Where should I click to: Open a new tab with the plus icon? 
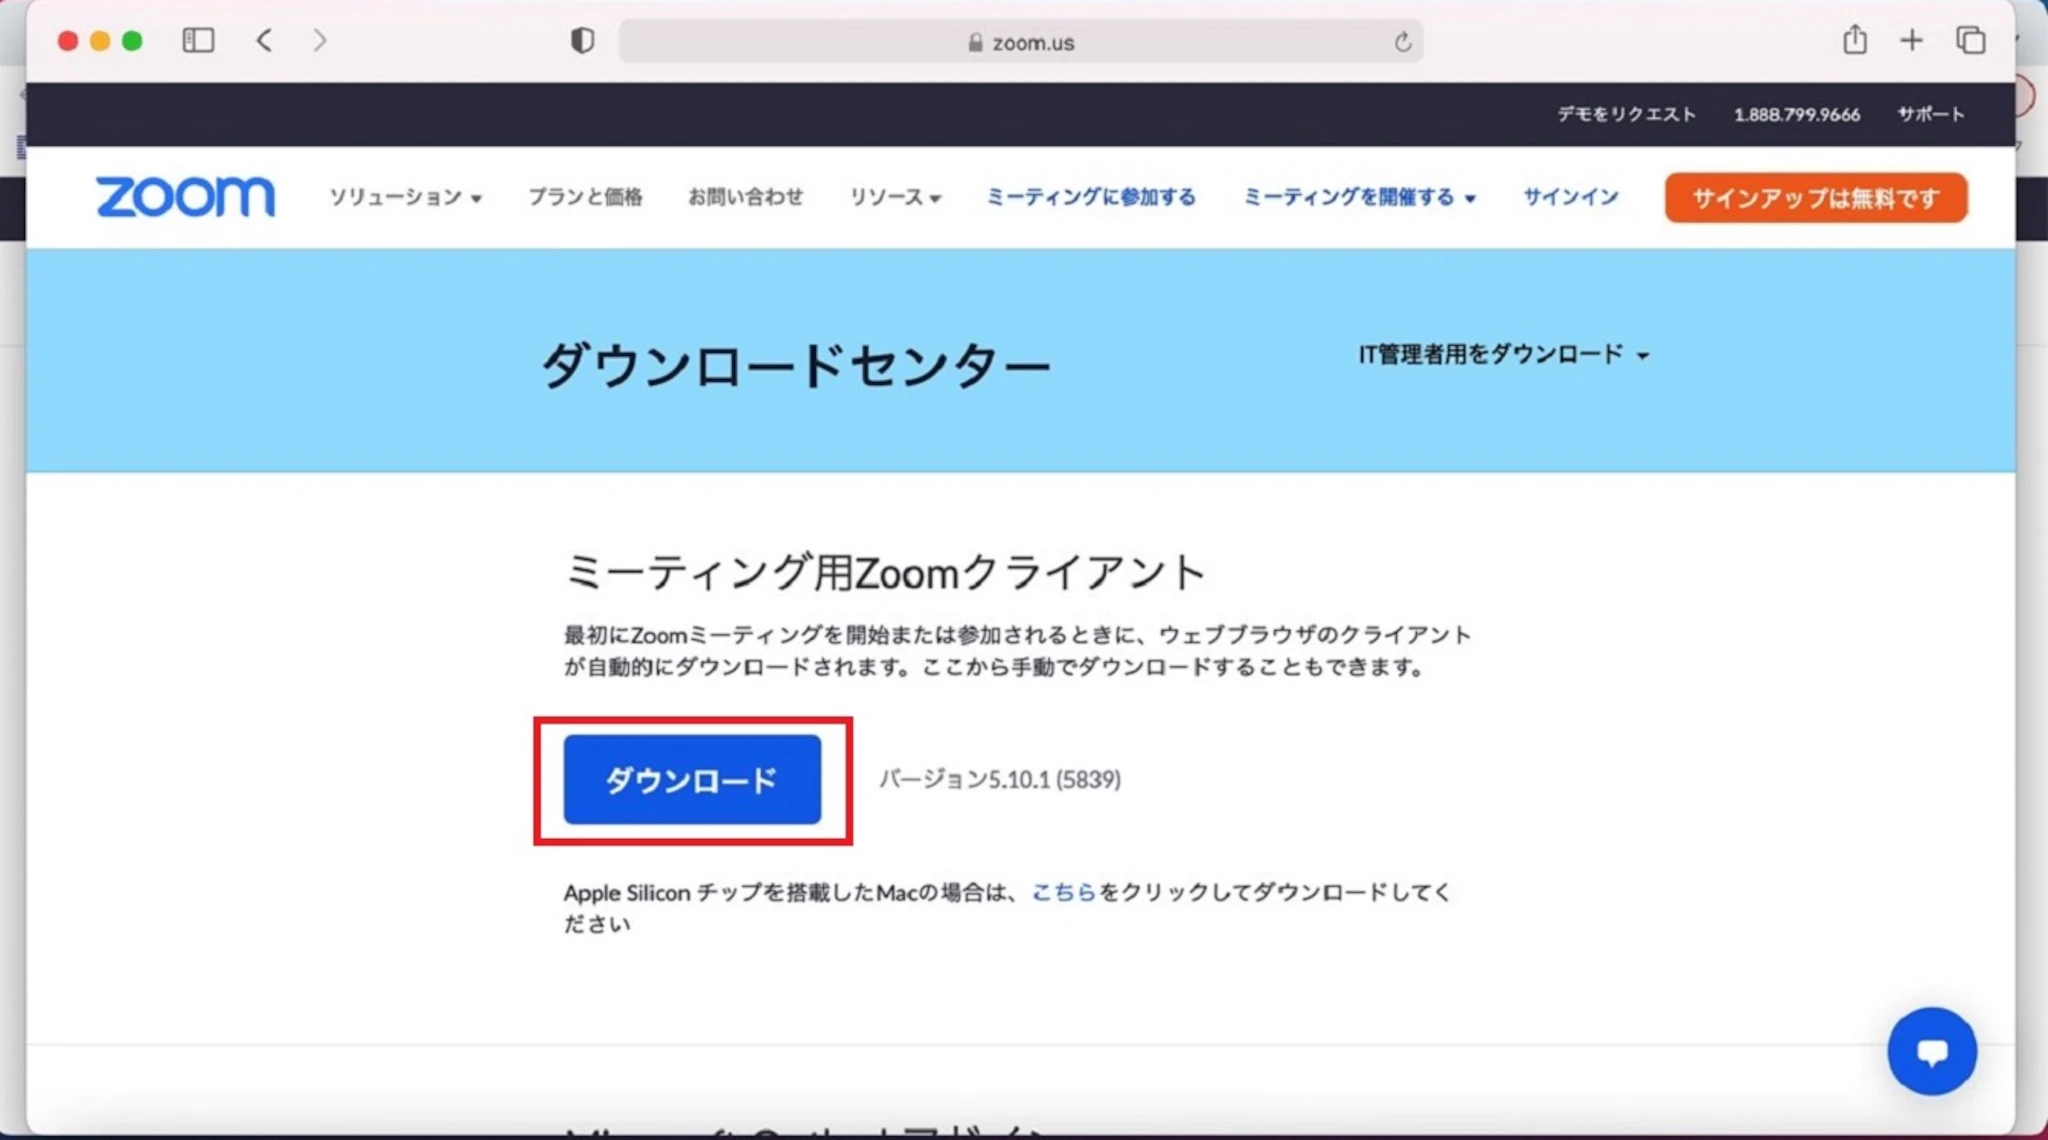1911,40
